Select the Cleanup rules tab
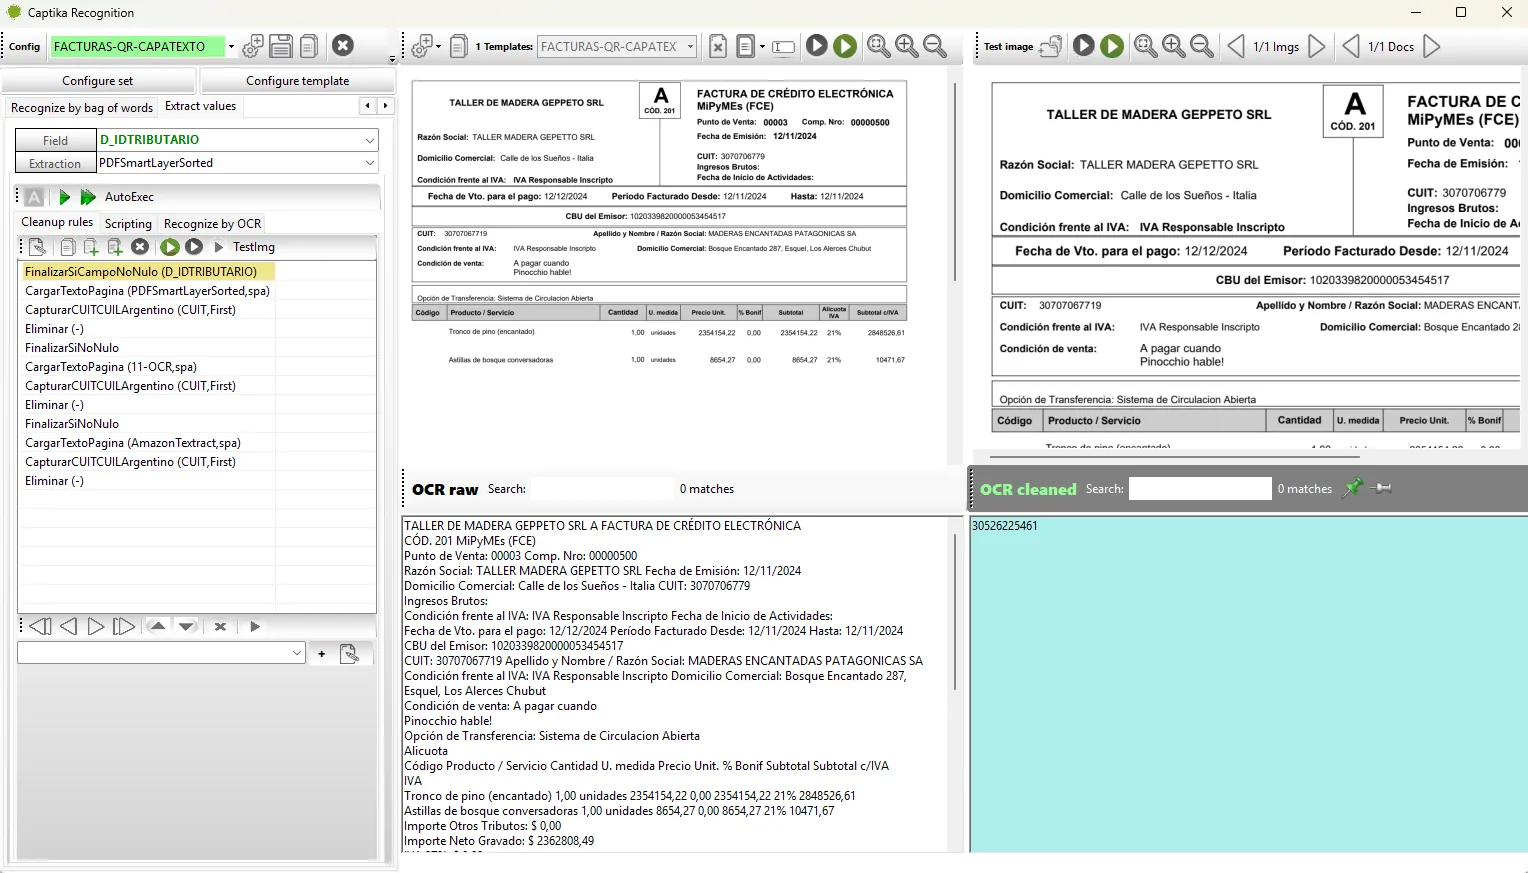The width and height of the screenshot is (1528, 873). [57, 222]
